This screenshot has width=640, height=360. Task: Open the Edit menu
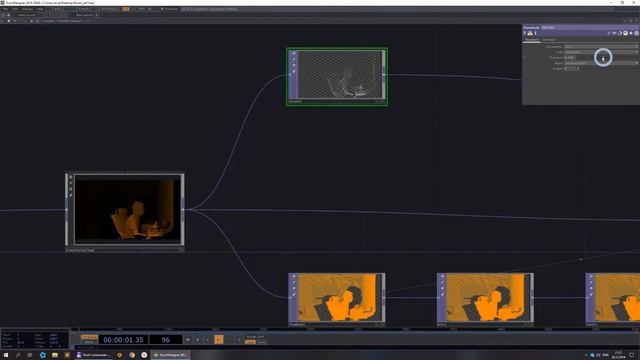point(15,9)
